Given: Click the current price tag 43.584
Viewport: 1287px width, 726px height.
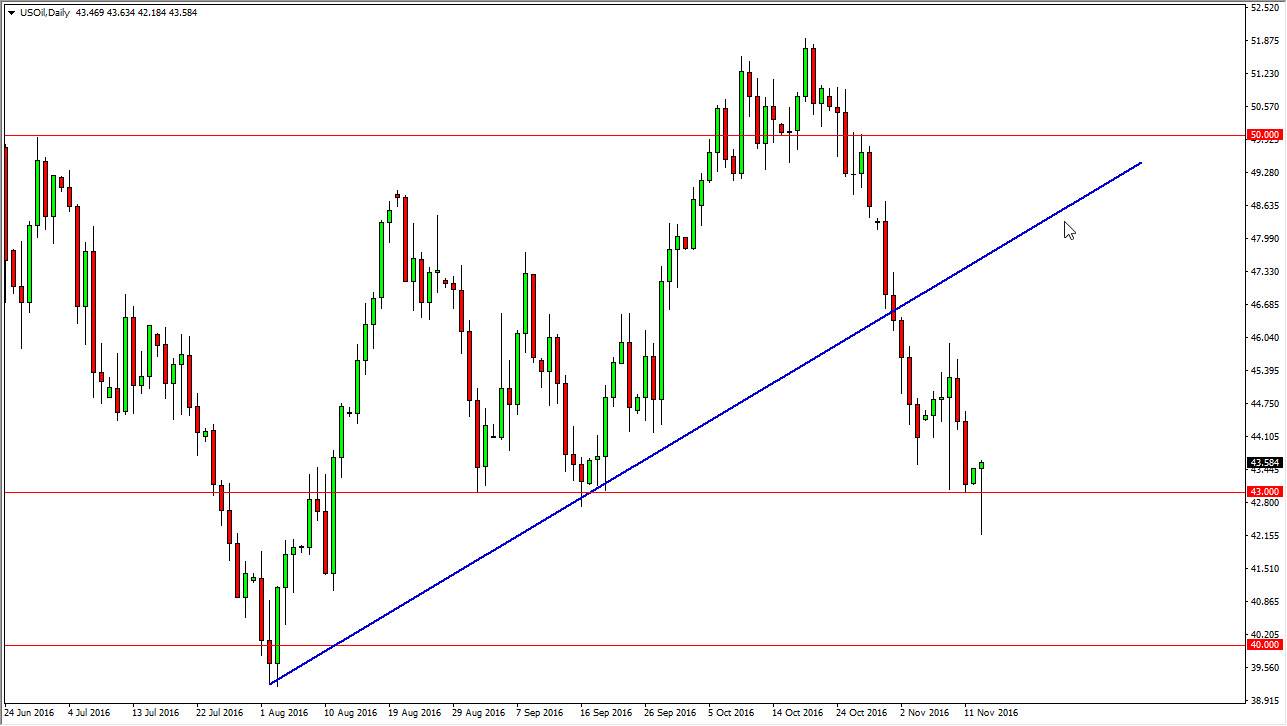Looking at the screenshot, I should pyautogui.click(x=1264, y=463).
